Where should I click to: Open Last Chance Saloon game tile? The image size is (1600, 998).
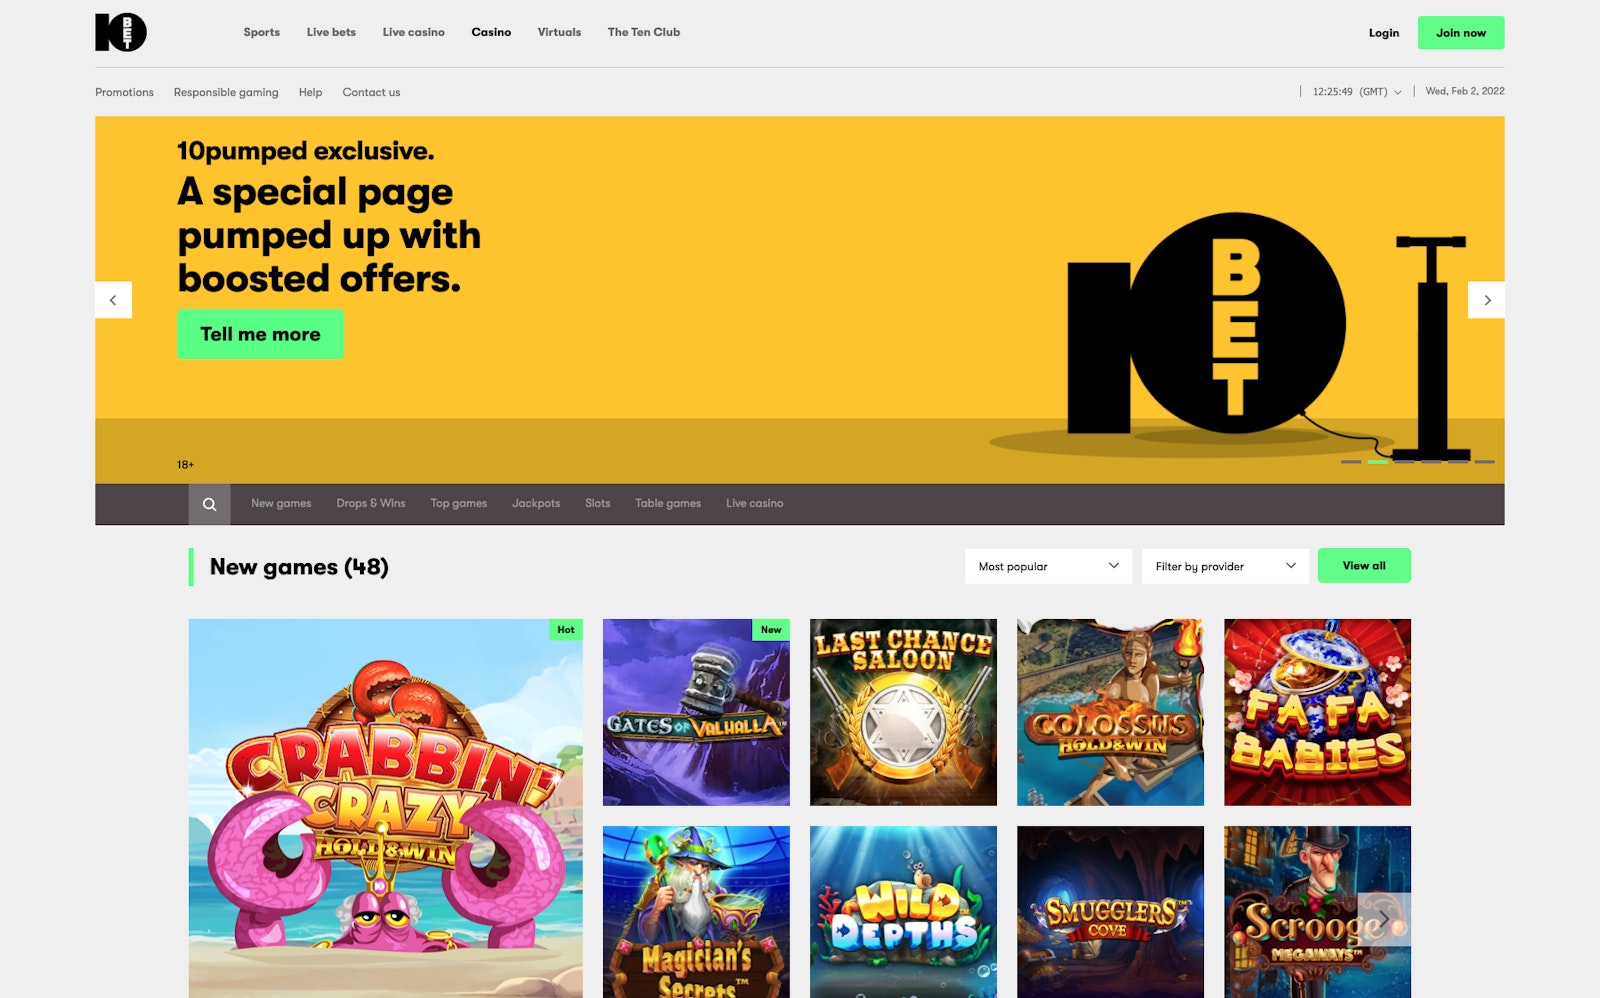903,712
